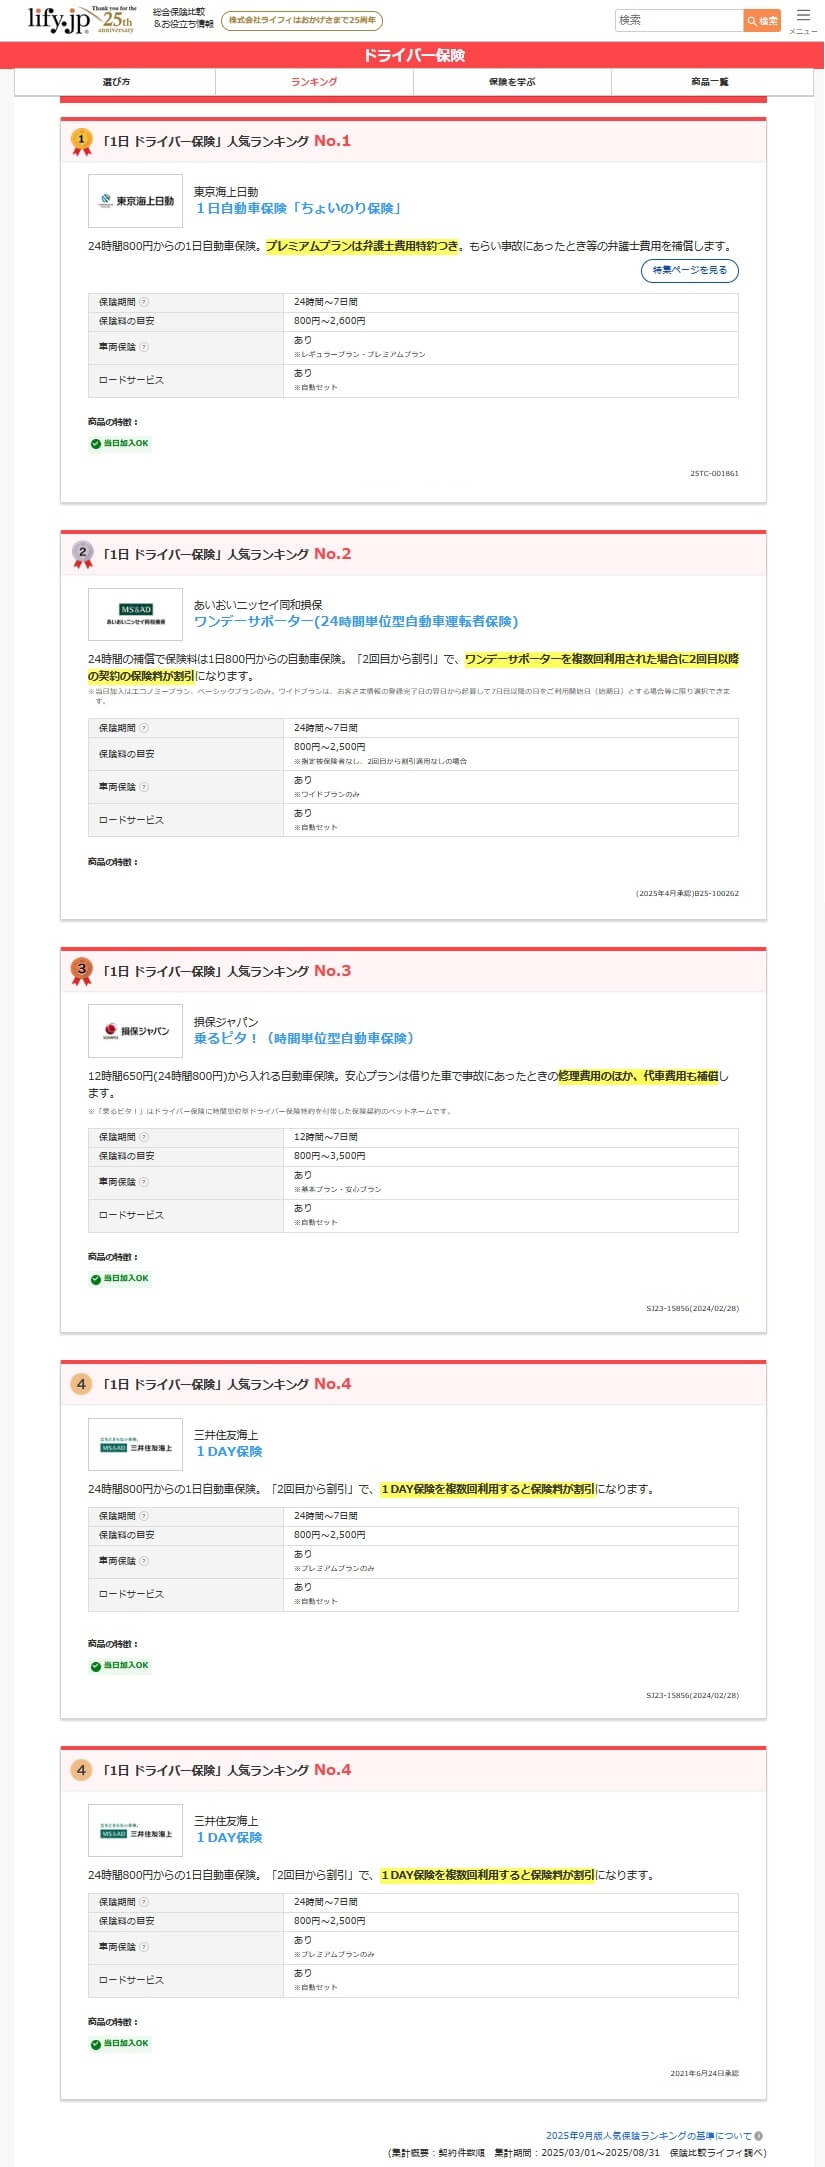Select the ランキング tab
Image resolution: width=825 pixels, height=2167 pixels.
[314, 82]
